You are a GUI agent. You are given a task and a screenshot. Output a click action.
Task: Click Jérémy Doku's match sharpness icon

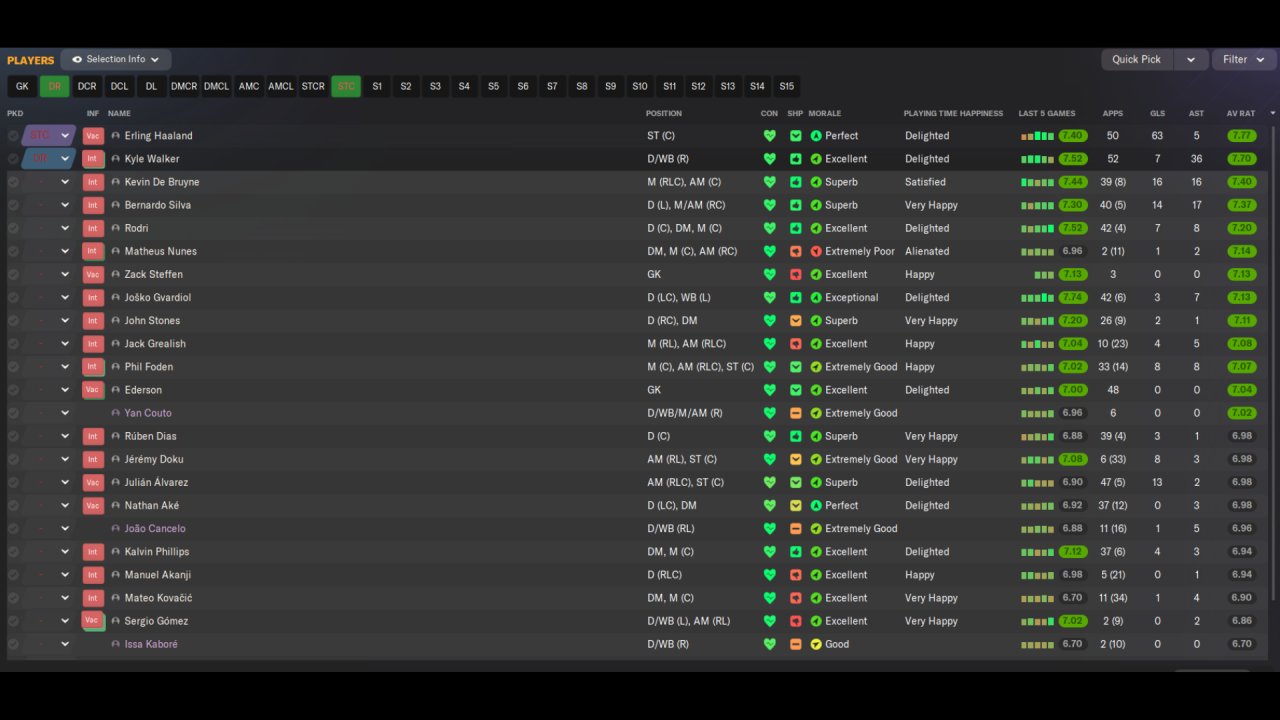click(x=796, y=459)
